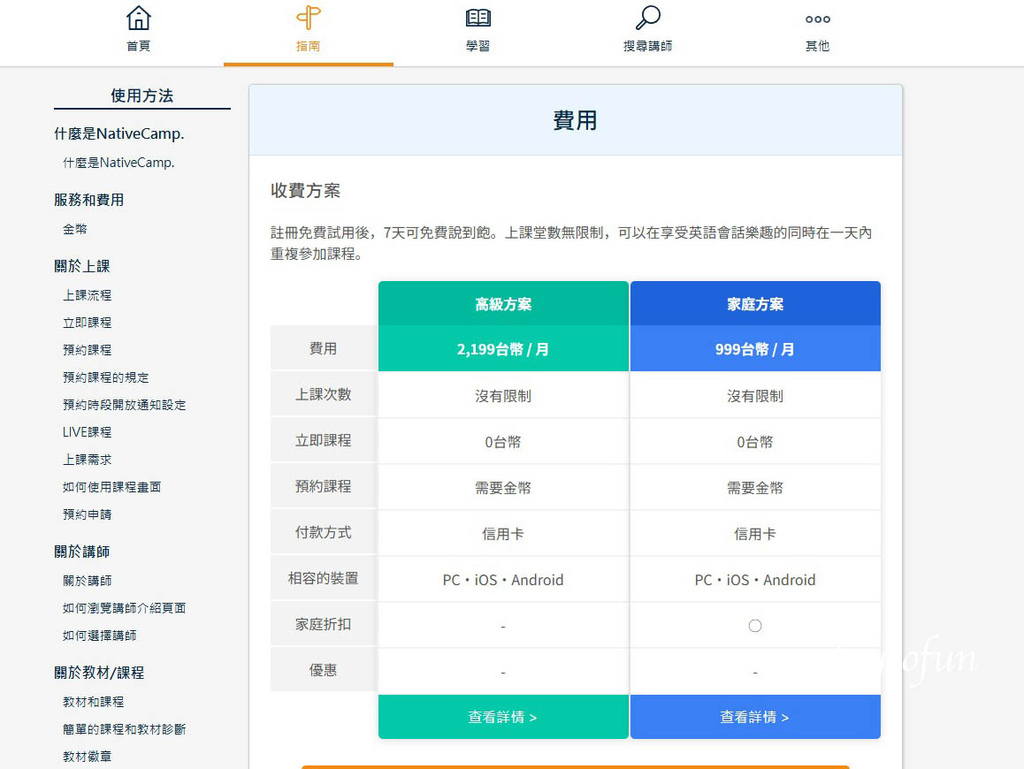Click the 上課次數 row label
This screenshot has height=769, width=1024.
[x=323, y=394]
